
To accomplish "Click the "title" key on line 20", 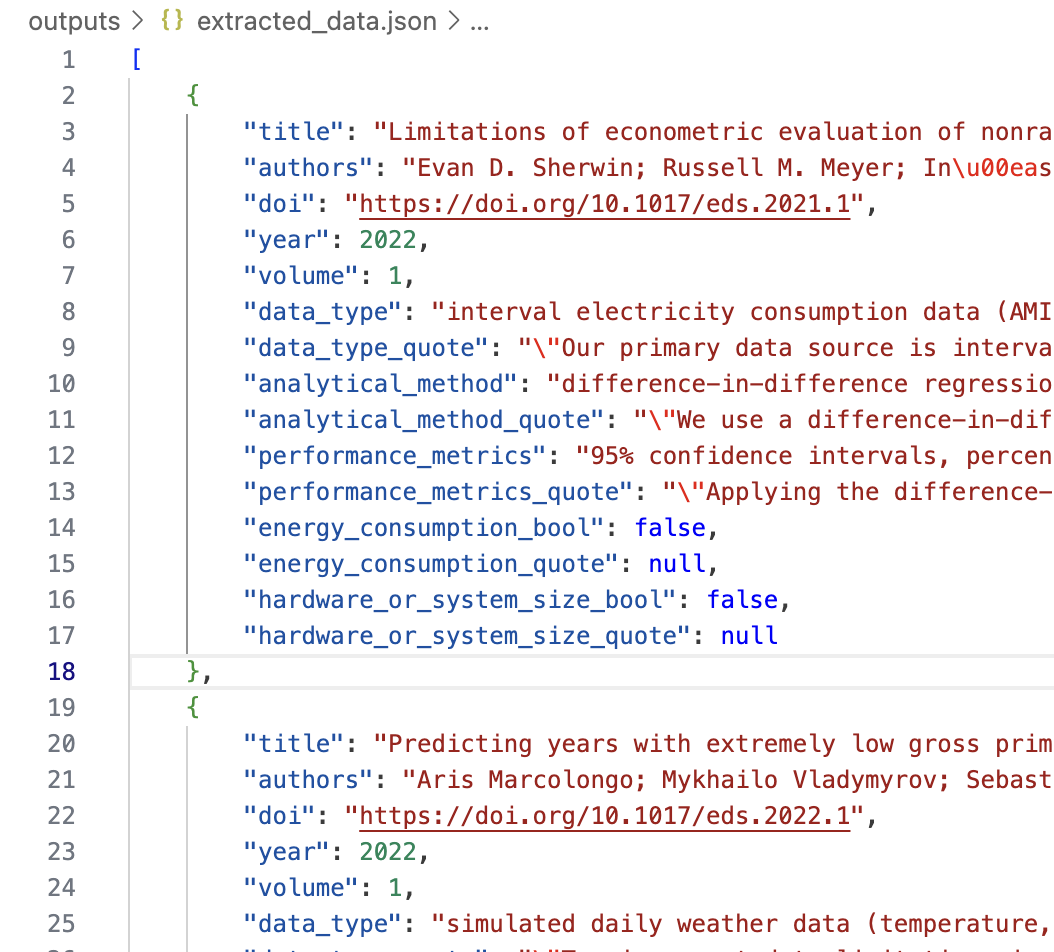I will pos(294,744).
